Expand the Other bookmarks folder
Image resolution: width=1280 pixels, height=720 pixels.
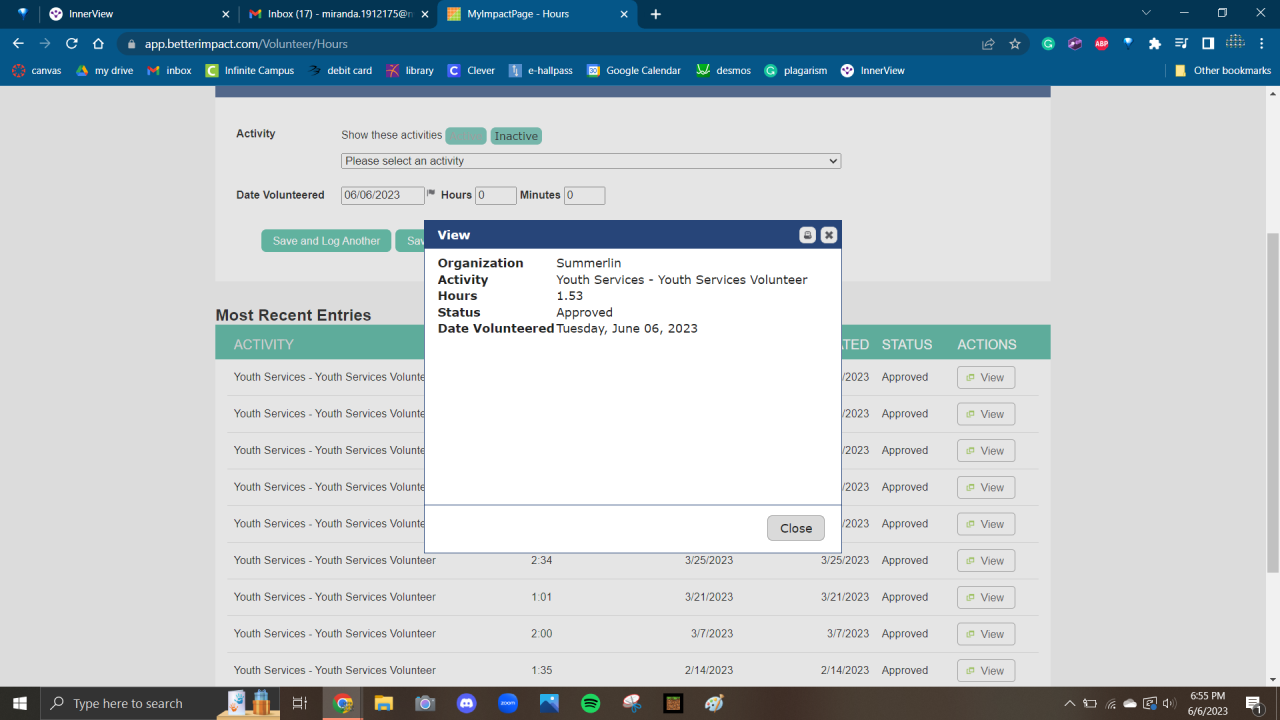[1223, 70]
